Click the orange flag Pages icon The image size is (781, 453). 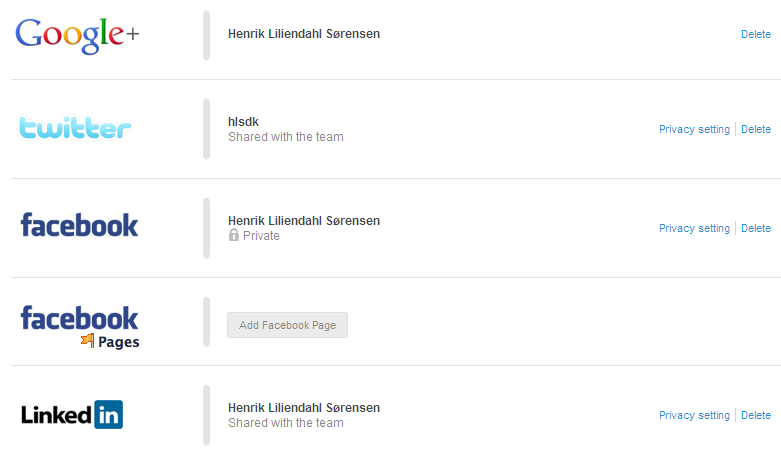point(88,341)
